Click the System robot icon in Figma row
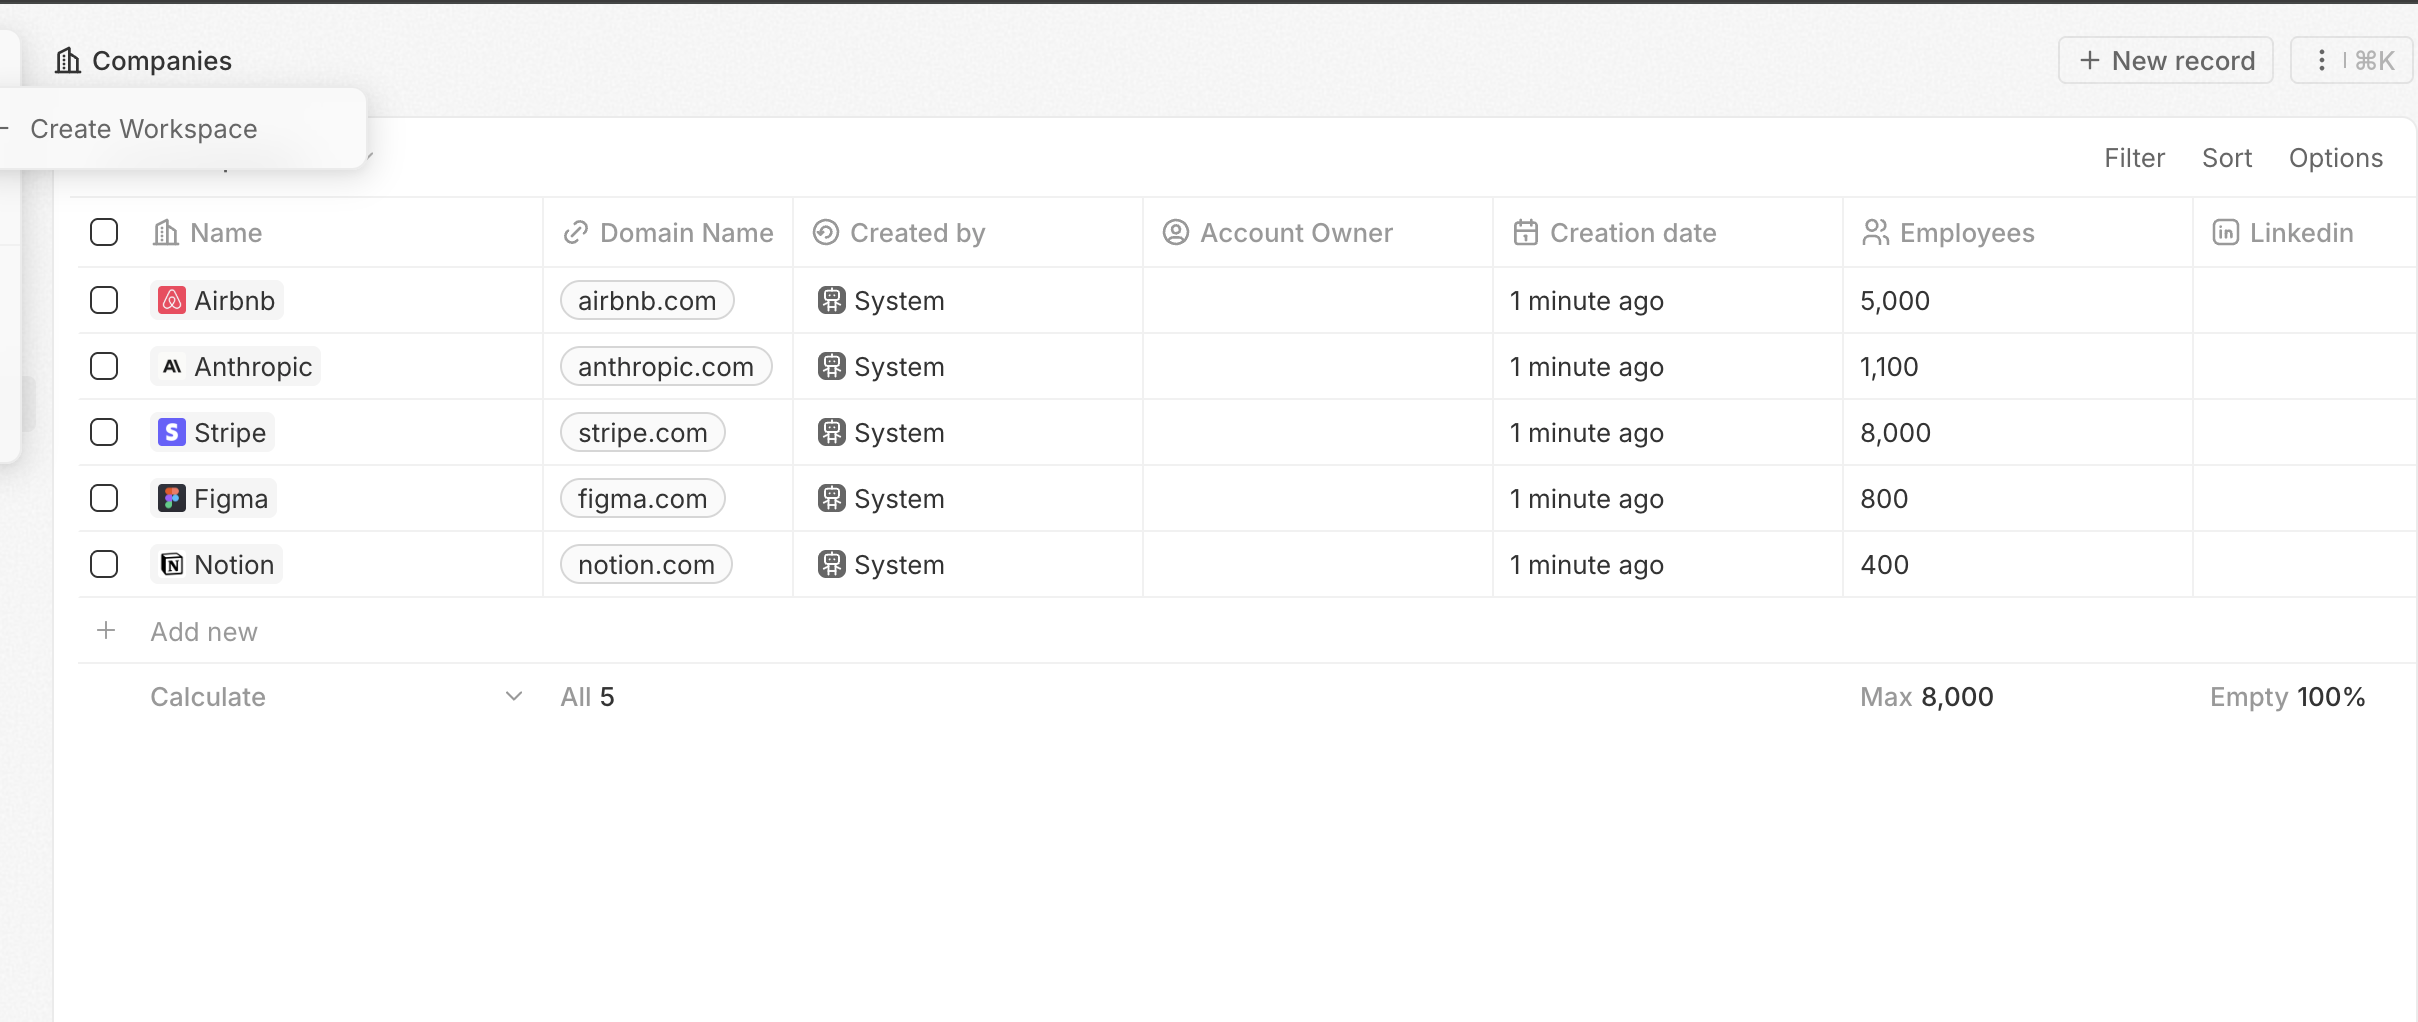Image resolution: width=2418 pixels, height=1022 pixels. (831, 498)
